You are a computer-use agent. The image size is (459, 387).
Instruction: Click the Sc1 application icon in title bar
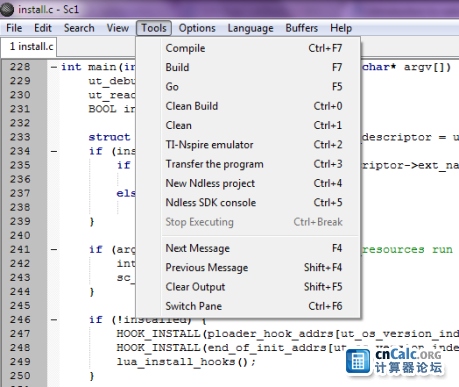[7, 9]
